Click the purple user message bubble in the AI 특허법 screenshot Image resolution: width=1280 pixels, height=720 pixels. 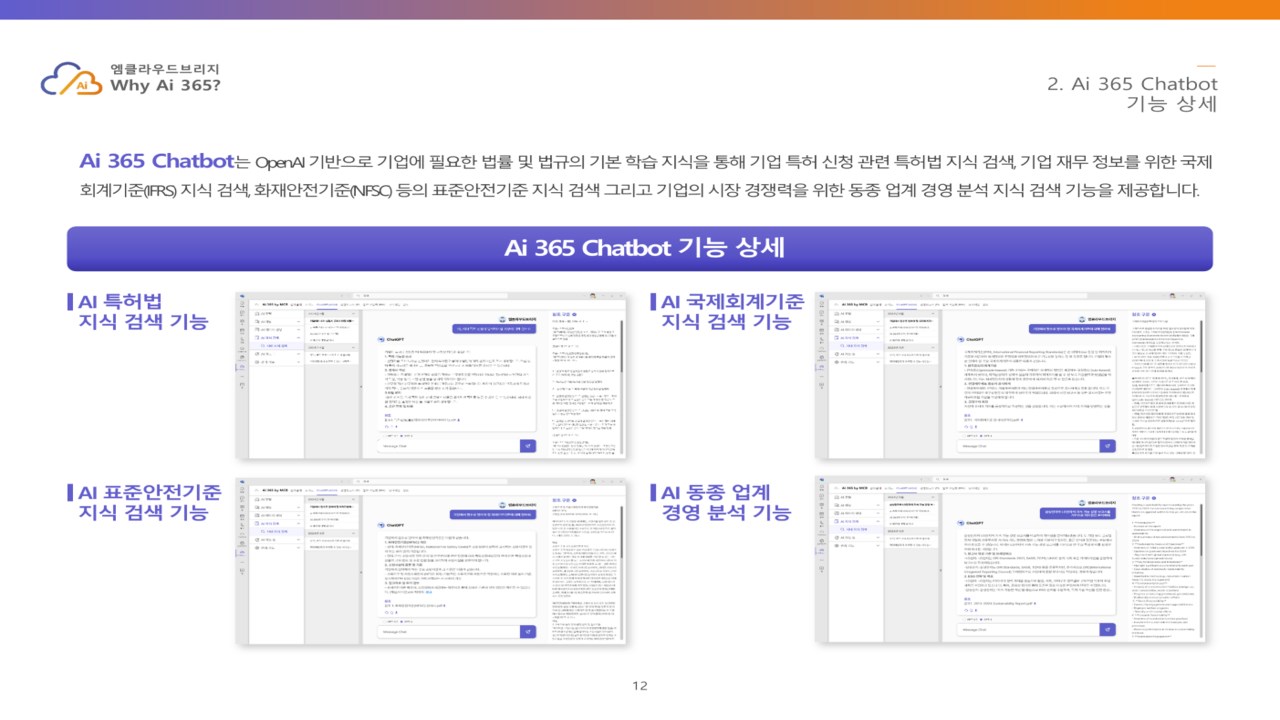click(494, 329)
